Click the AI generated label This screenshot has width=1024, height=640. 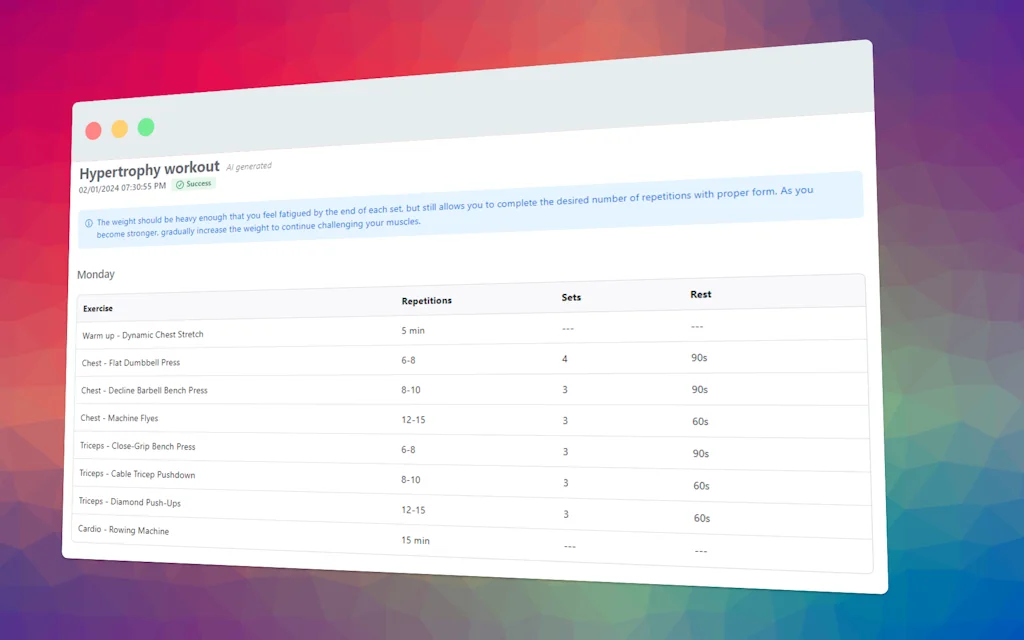249,167
